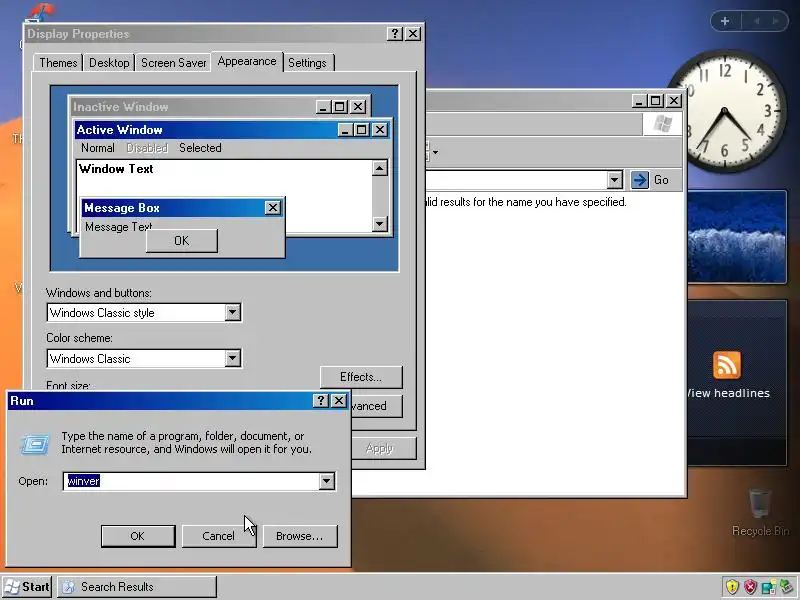
Task: Switch to the Desktop tab
Action: [x=109, y=63]
